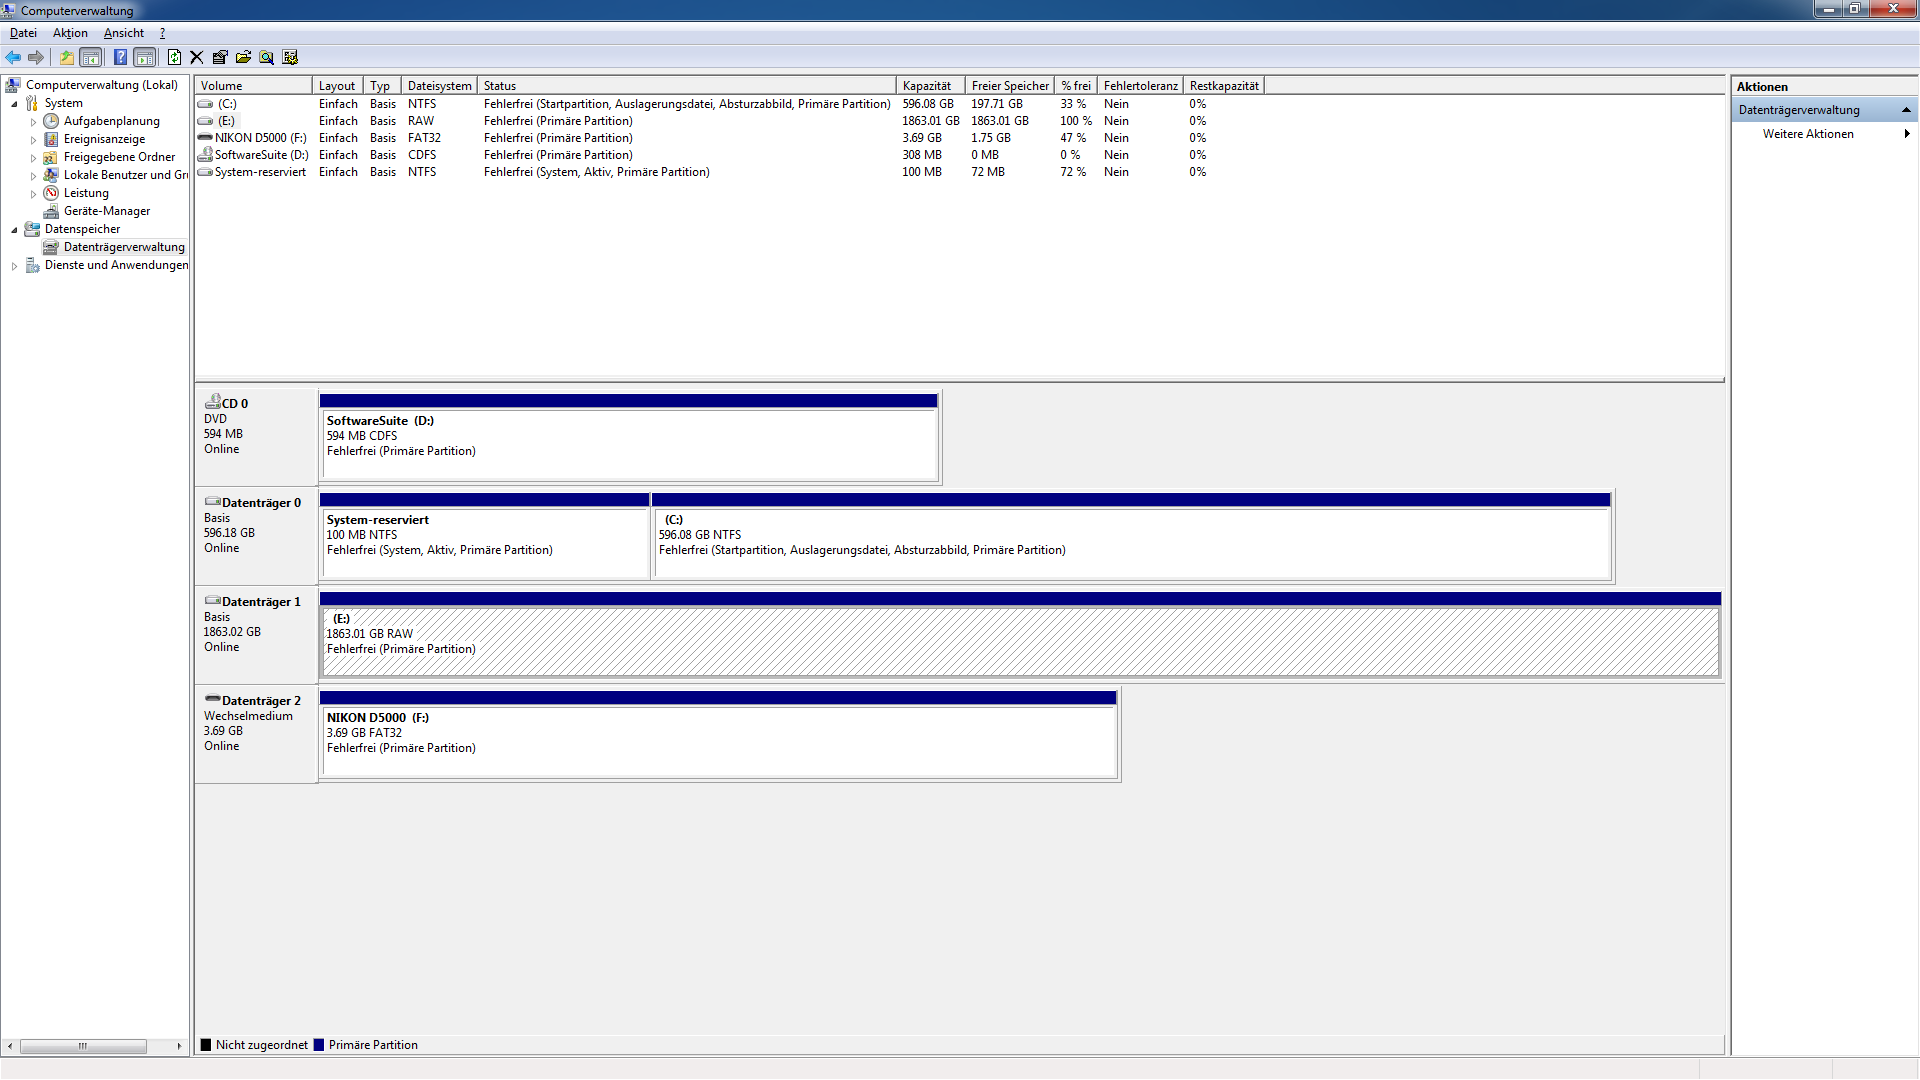The height and width of the screenshot is (1080, 1920).
Task: Select the (E:) RAW partition block
Action: click(1019, 641)
